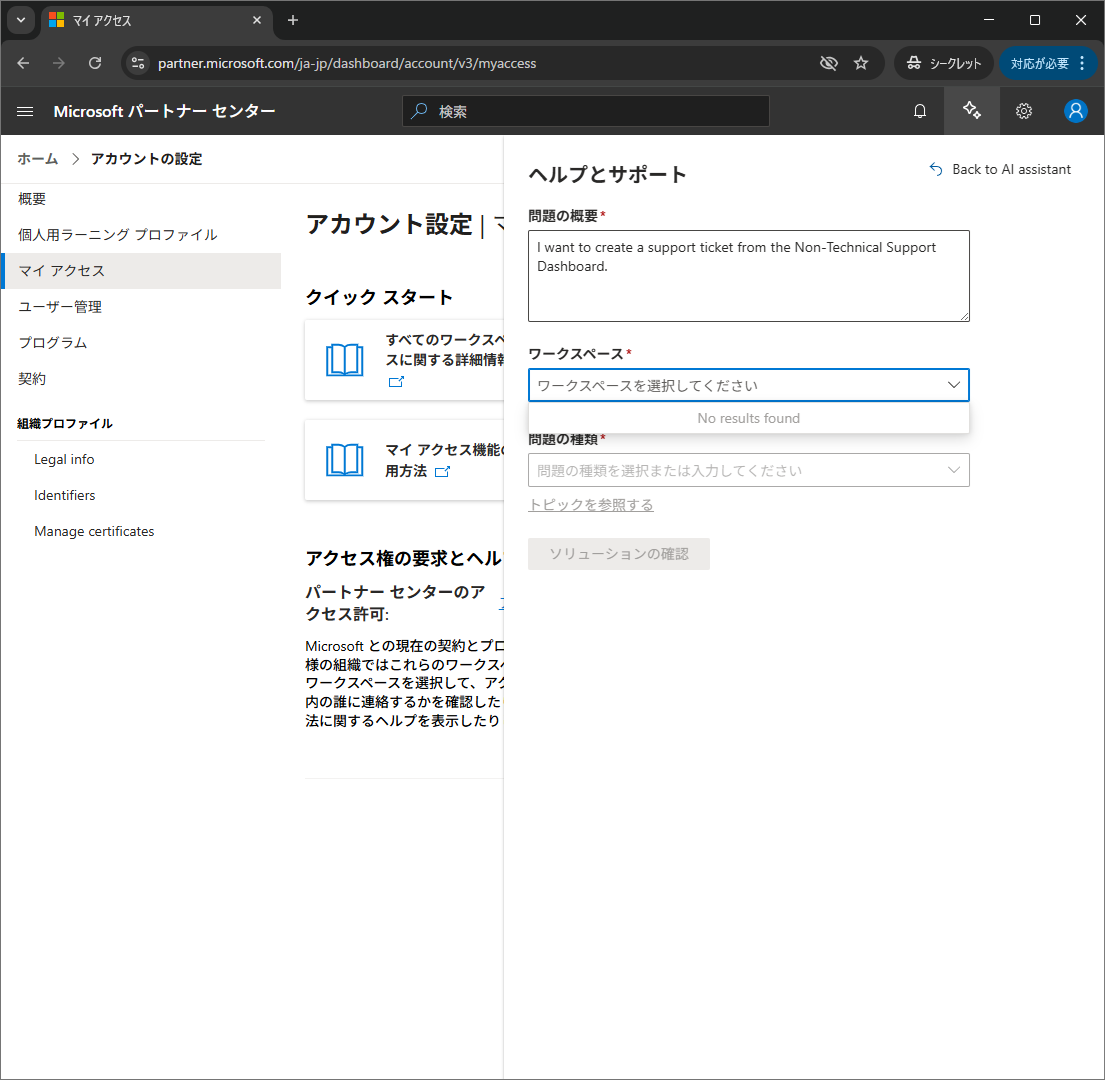Toggle the AI assistant sparkle icon

point(972,111)
